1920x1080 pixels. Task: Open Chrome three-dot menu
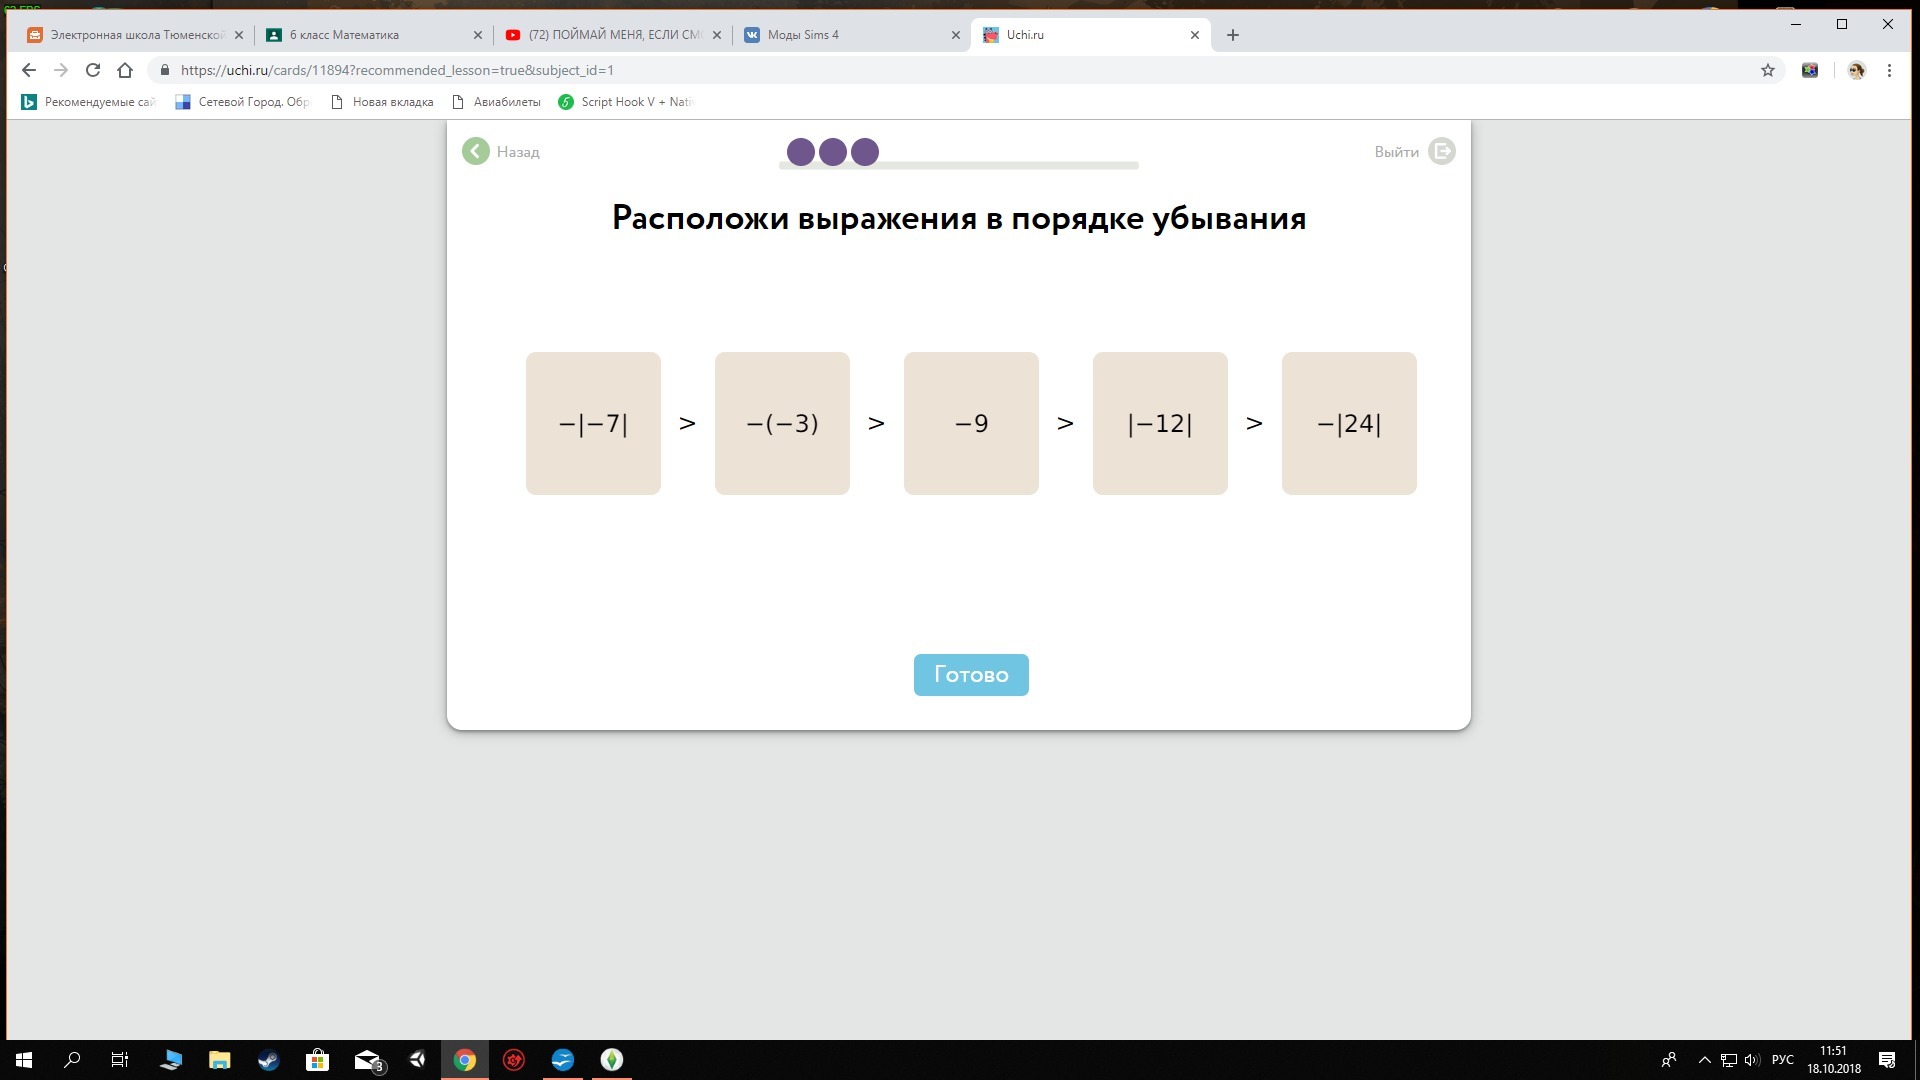1889,70
